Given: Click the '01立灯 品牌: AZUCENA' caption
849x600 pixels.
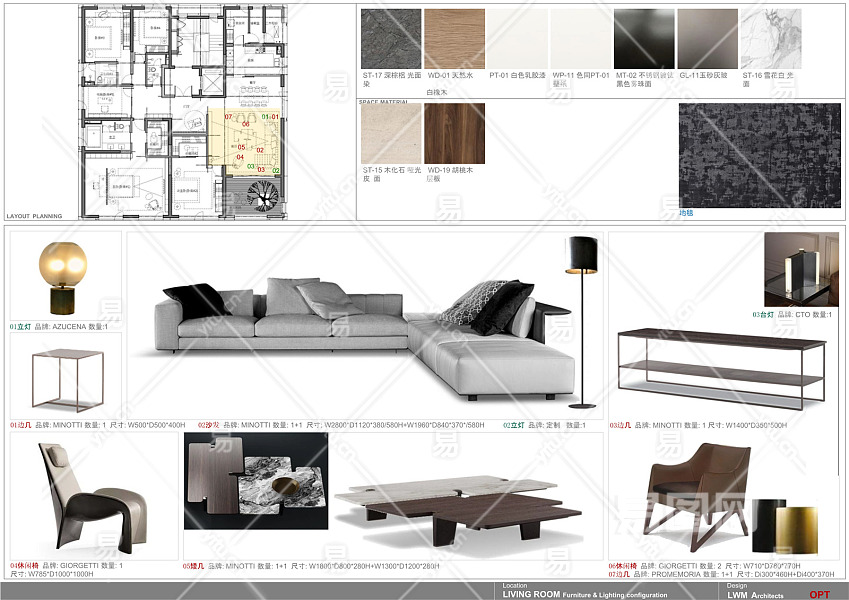Looking at the screenshot, I should click(58, 327).
